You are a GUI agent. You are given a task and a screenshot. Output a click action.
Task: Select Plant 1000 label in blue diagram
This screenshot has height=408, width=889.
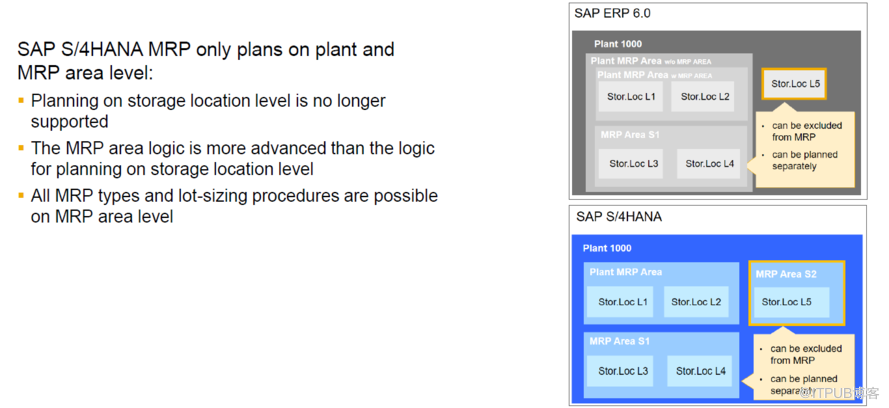point(607,248)
